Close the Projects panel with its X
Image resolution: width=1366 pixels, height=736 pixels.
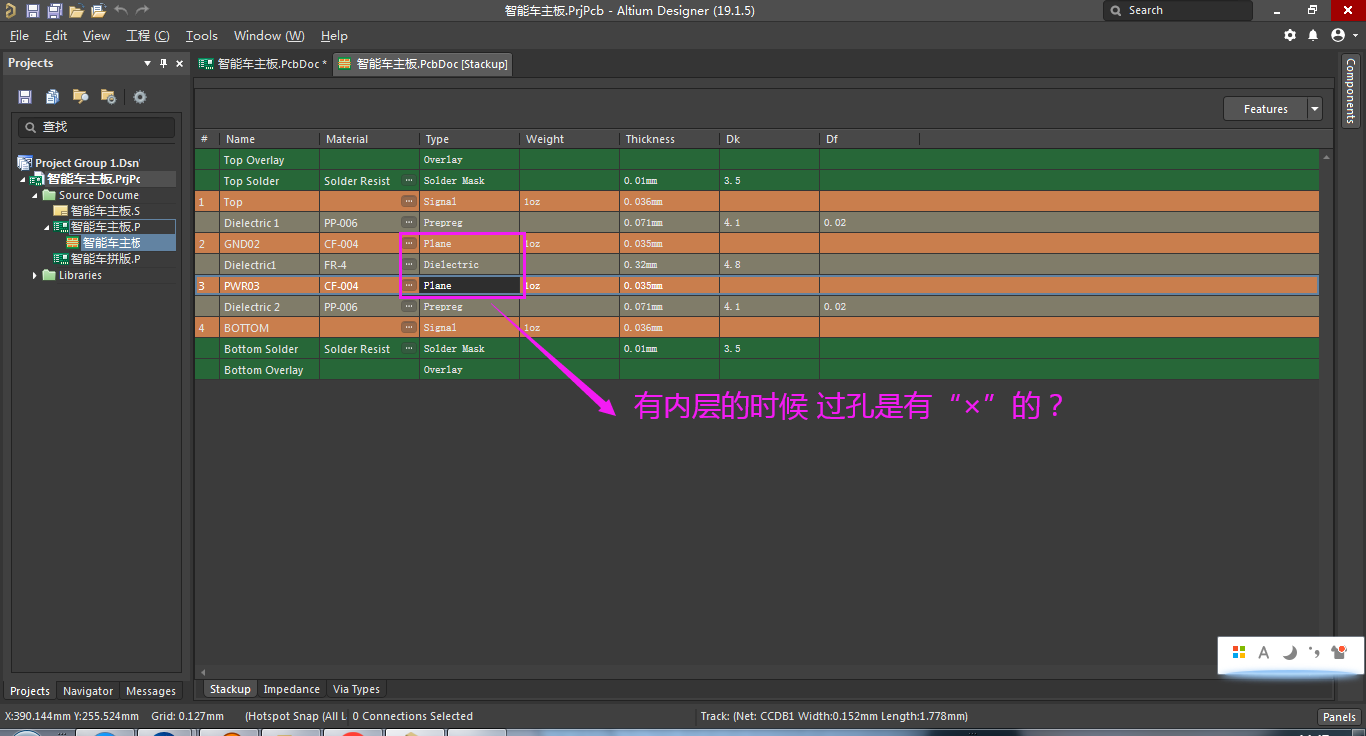click(x=180, y=63)
